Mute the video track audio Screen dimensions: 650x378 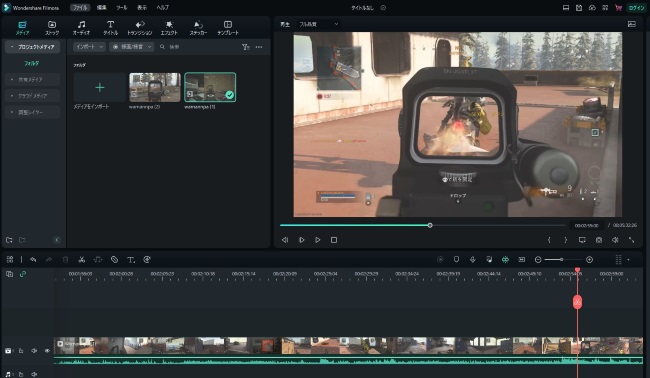(x=34, y=351)
